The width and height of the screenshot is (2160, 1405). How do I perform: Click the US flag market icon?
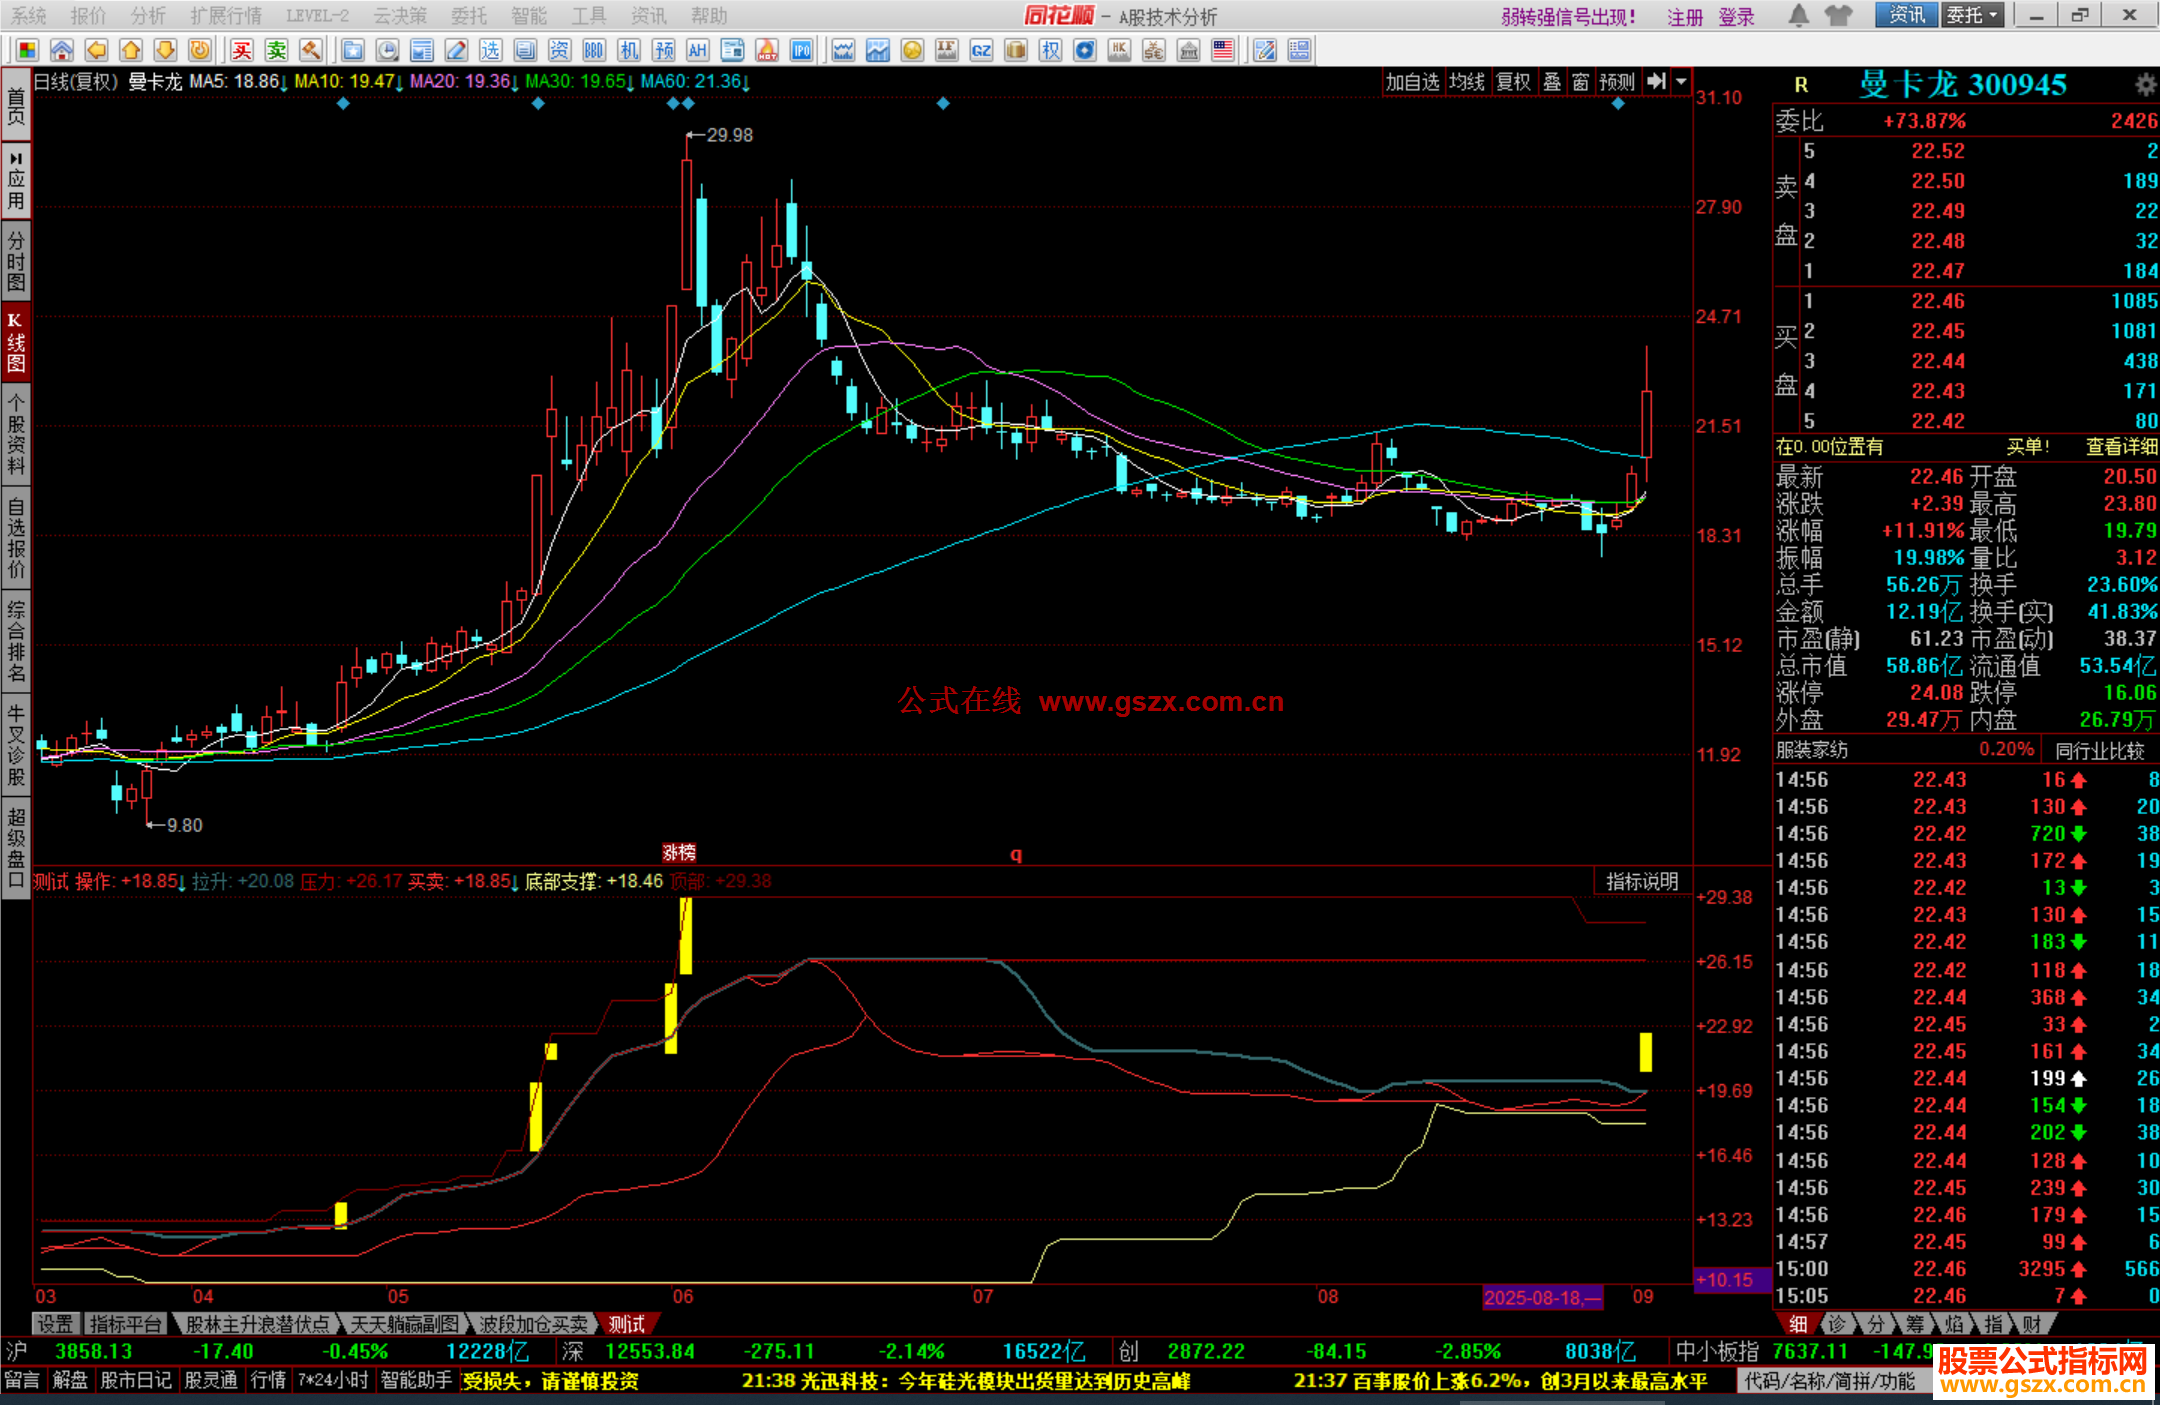[1223, 50]
